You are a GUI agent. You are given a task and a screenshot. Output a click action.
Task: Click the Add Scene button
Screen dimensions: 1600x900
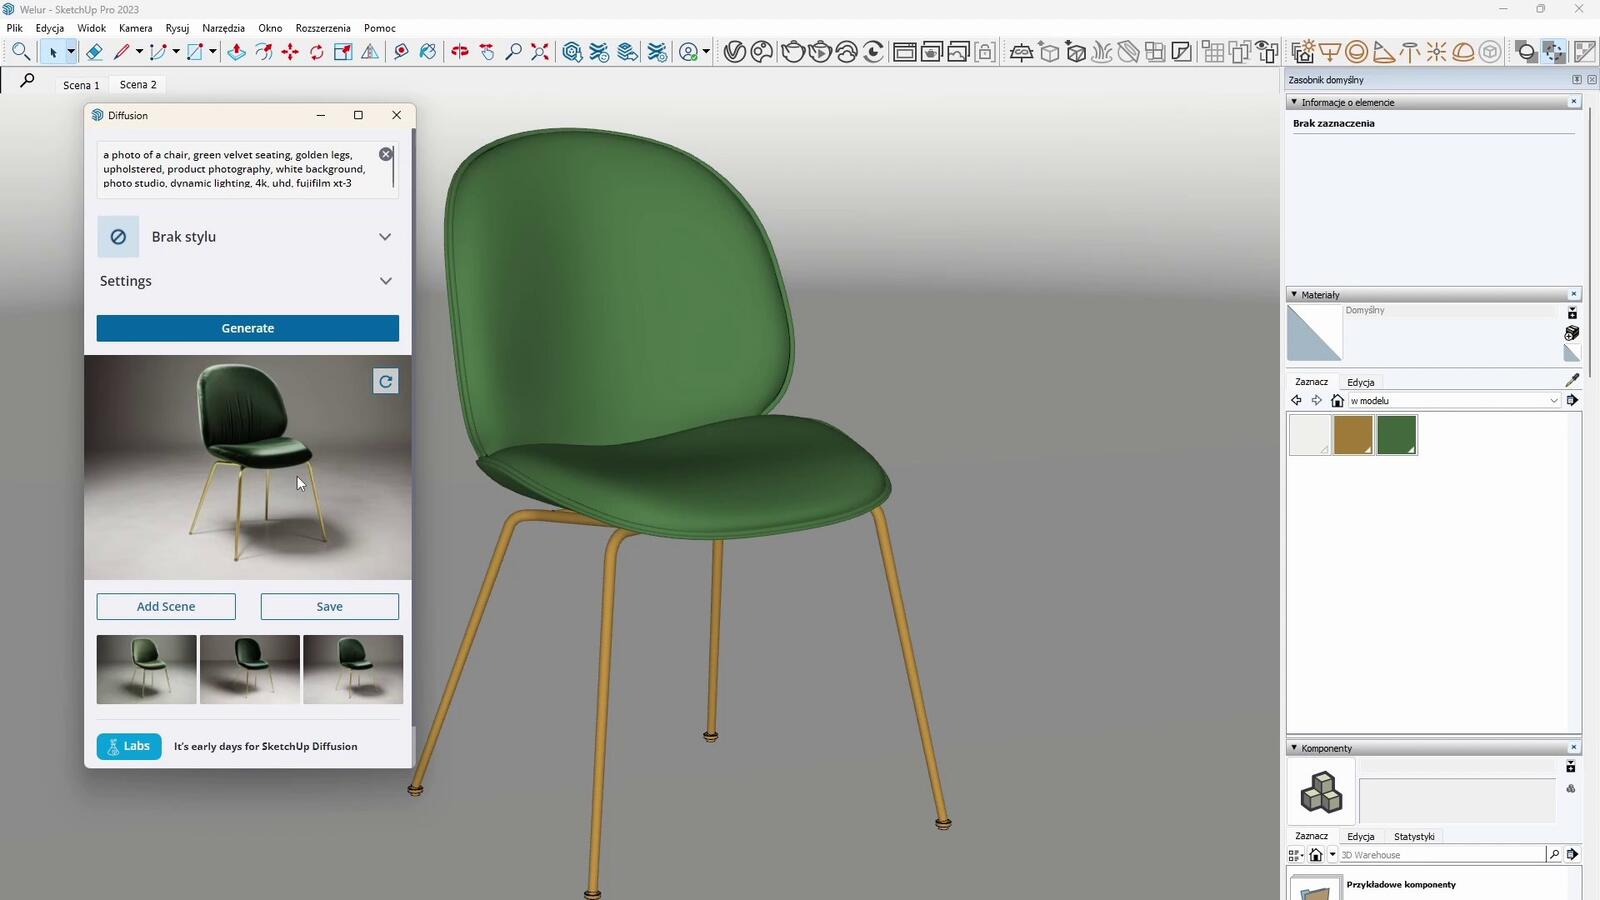click(x=166, y=606)
